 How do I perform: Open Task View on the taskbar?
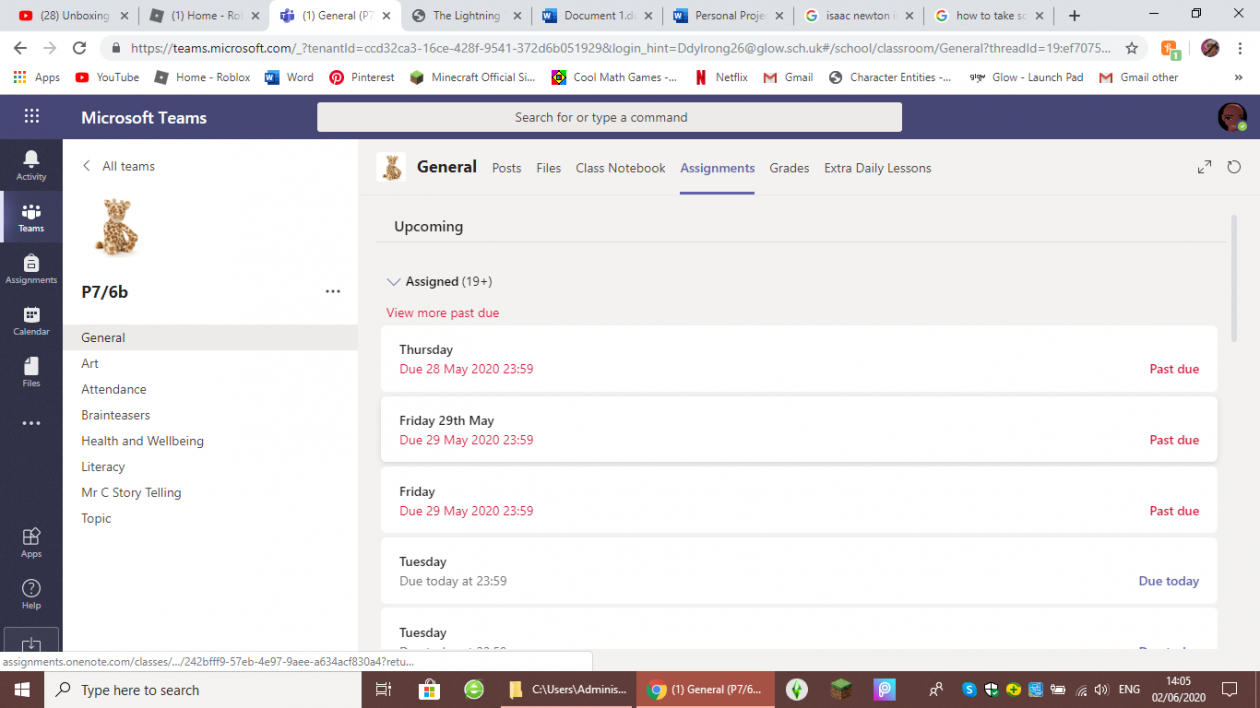[383, 689]
